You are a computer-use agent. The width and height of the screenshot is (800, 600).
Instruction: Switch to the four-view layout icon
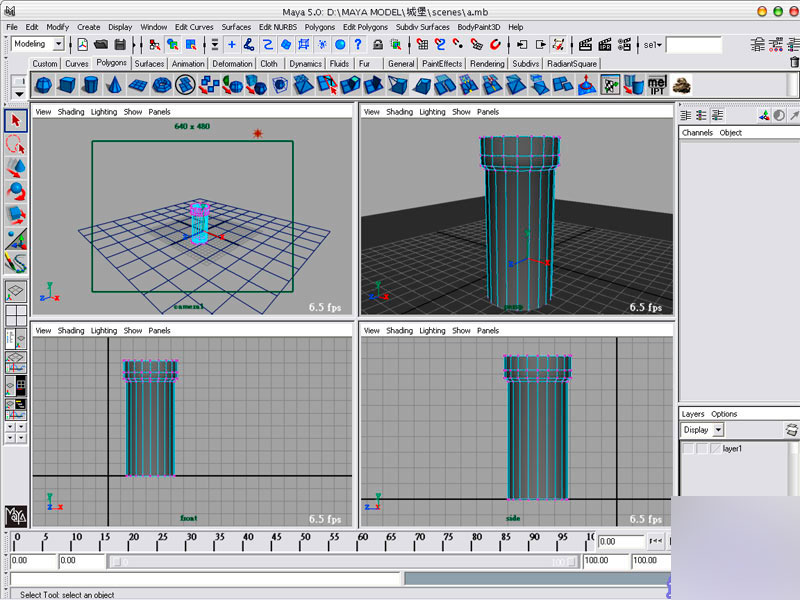[16, 317]
